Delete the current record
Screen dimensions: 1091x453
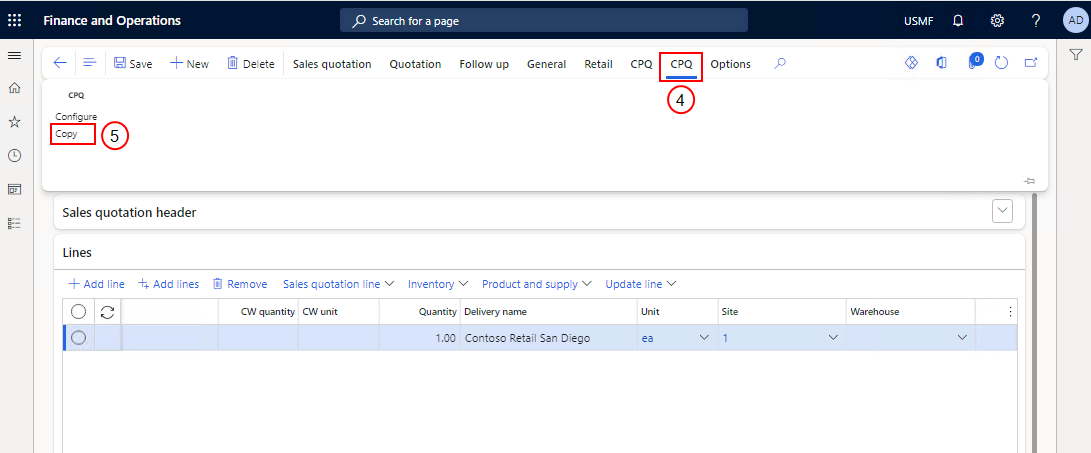[x=251, y=63]
